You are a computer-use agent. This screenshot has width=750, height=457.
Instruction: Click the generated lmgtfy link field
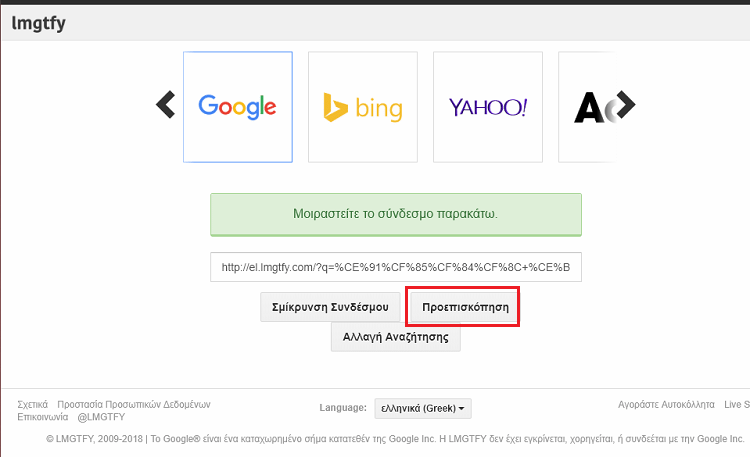(396, 267)
